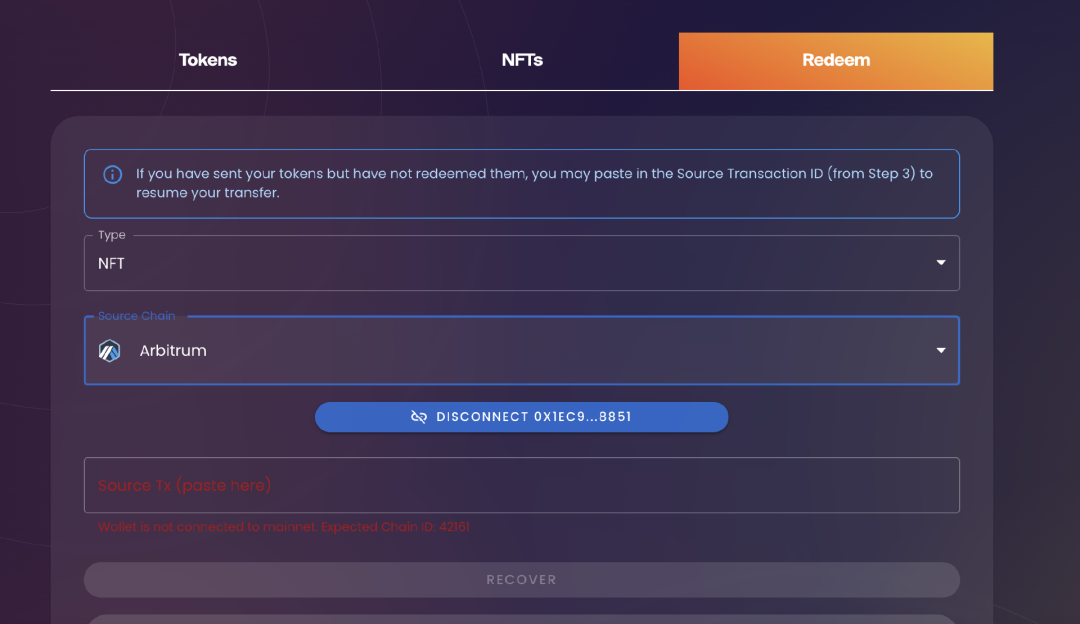This screenshot has width=1080, height=624.
Task: Click the "Source Chain" field label
Action: pyautogui.click(x=137, y=316)
